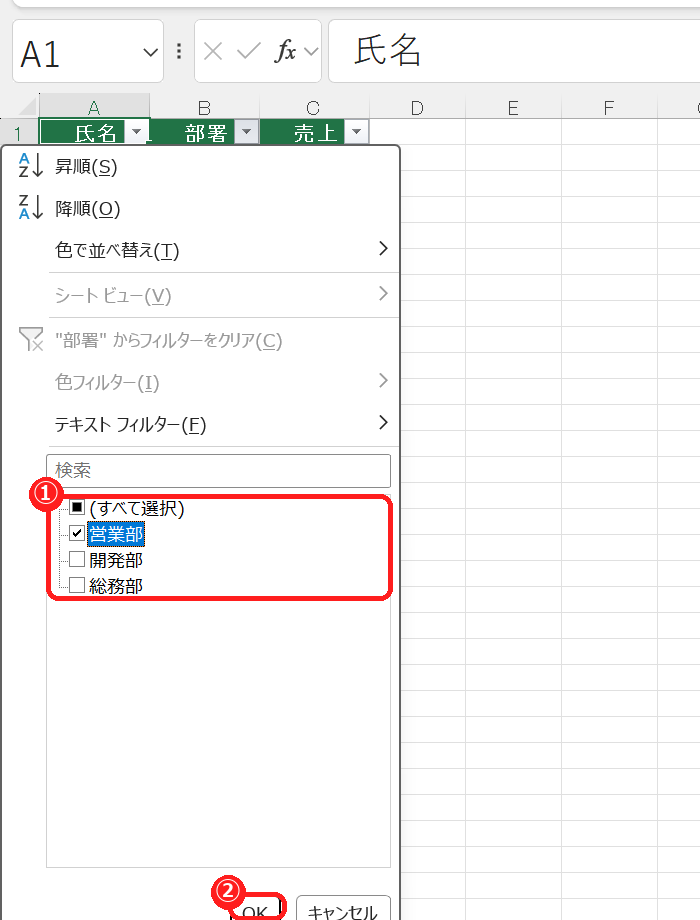Open filter dropdown for 部署 column
Screen dimensions: 700x920
[x=246, y=132]
